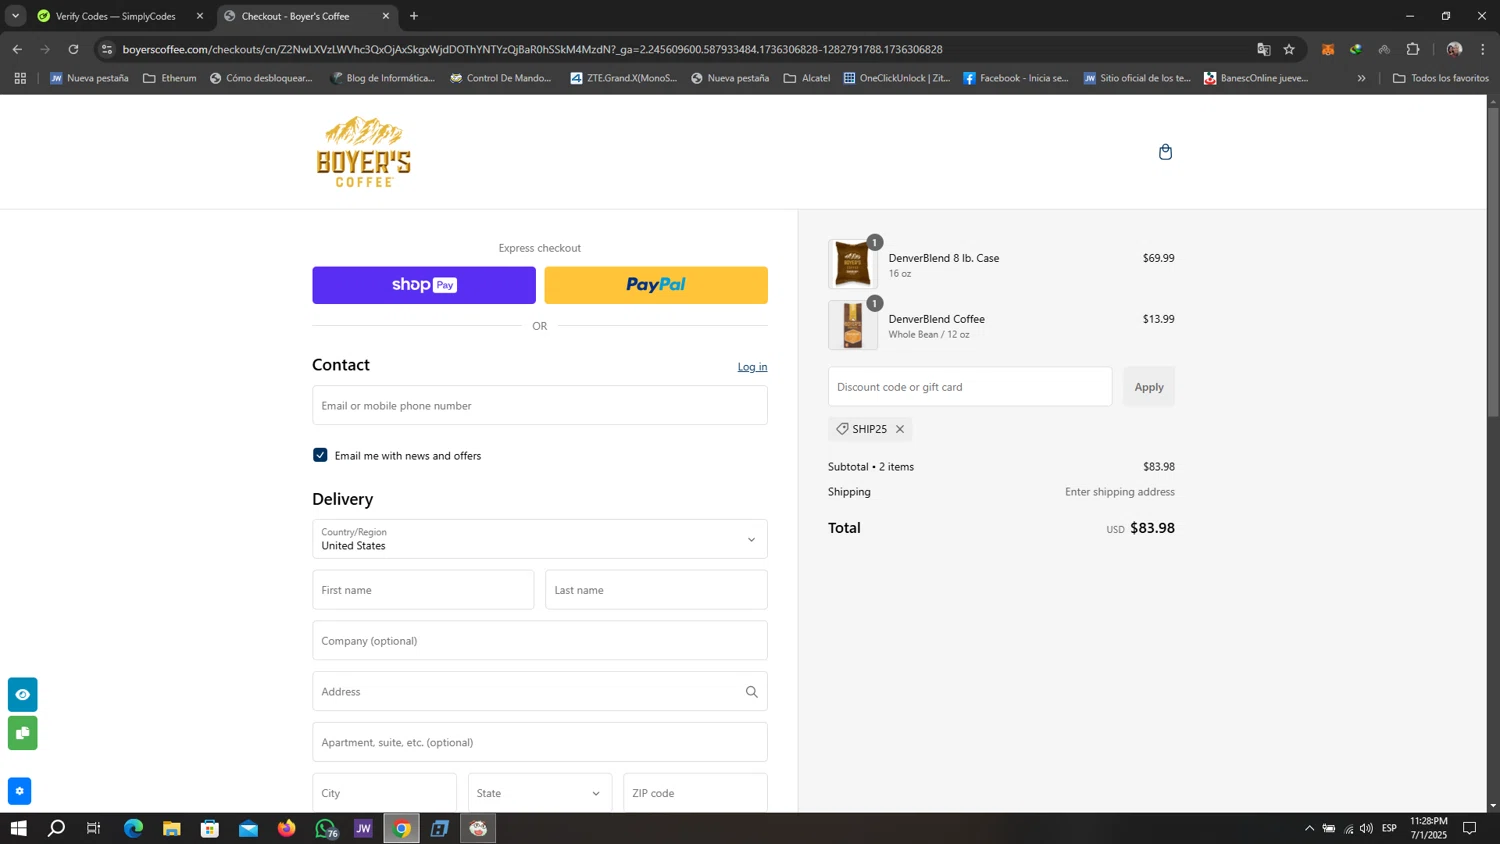
Task: Open the Etherum bookmarks folder
Action: click(x=169, y=78)
